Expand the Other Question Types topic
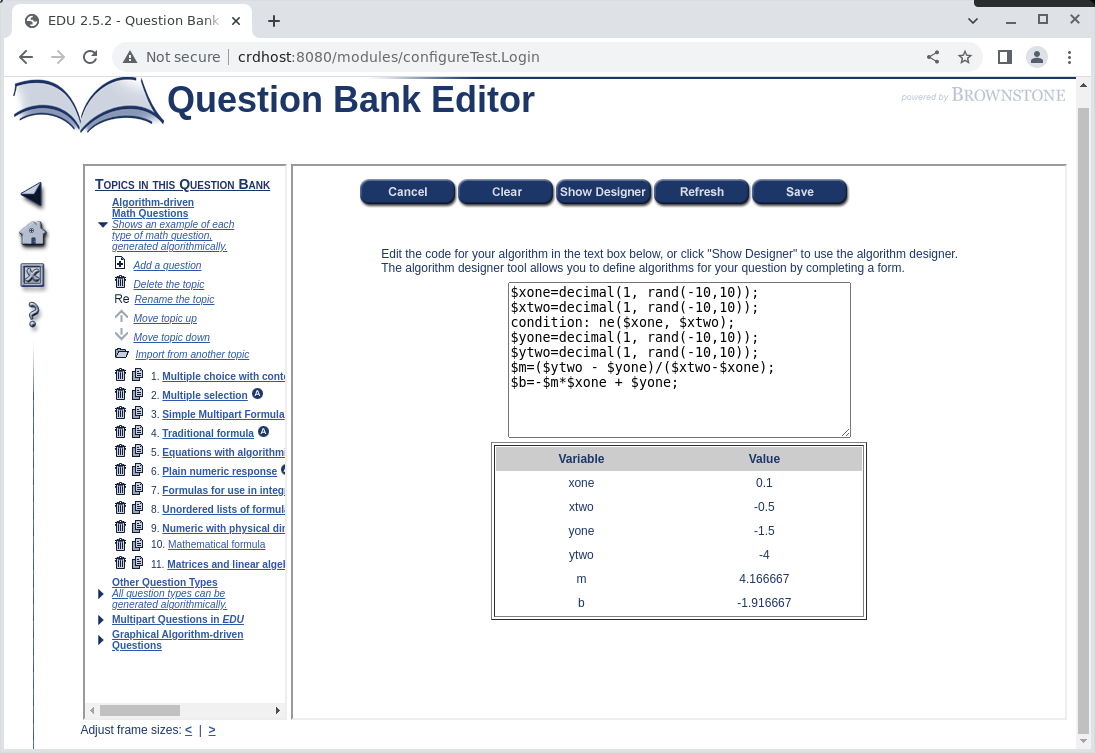This screenshot has width=1095, height=753. (x=101, y=594)
